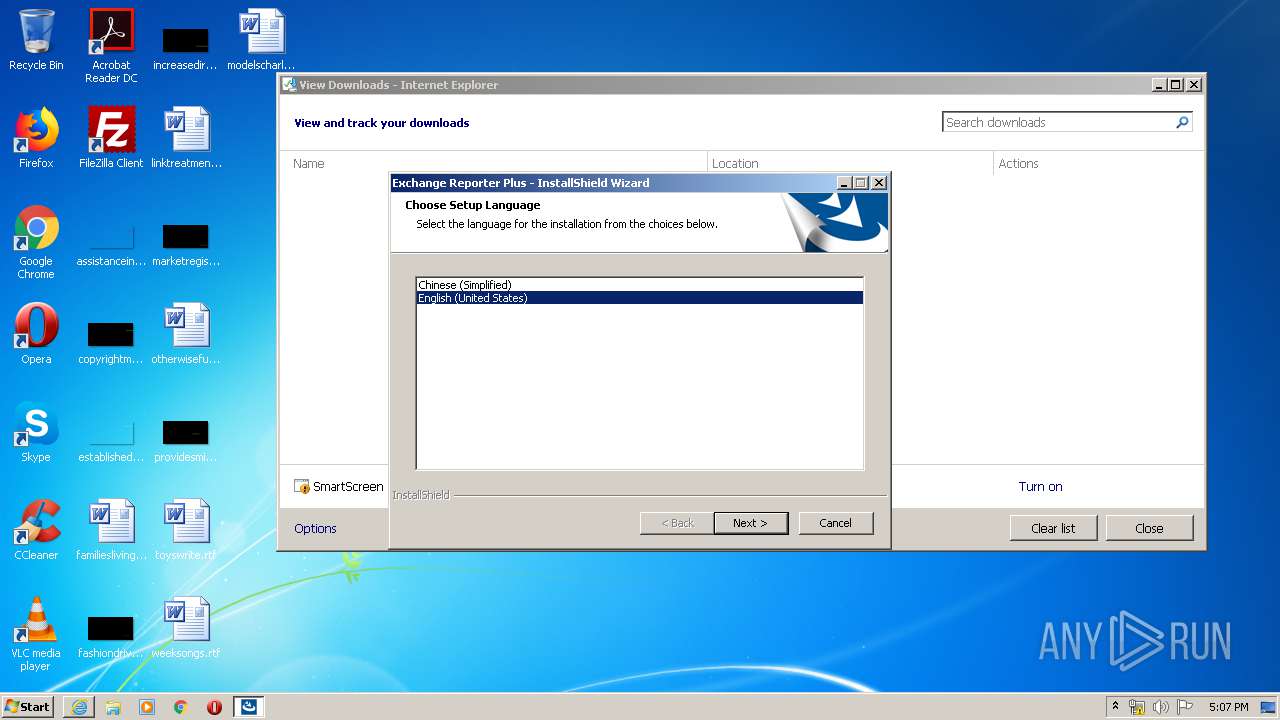The image size is (1280, 720).
Task: Click the SmartScreen Turn on link
Action: click(1040, 487)
